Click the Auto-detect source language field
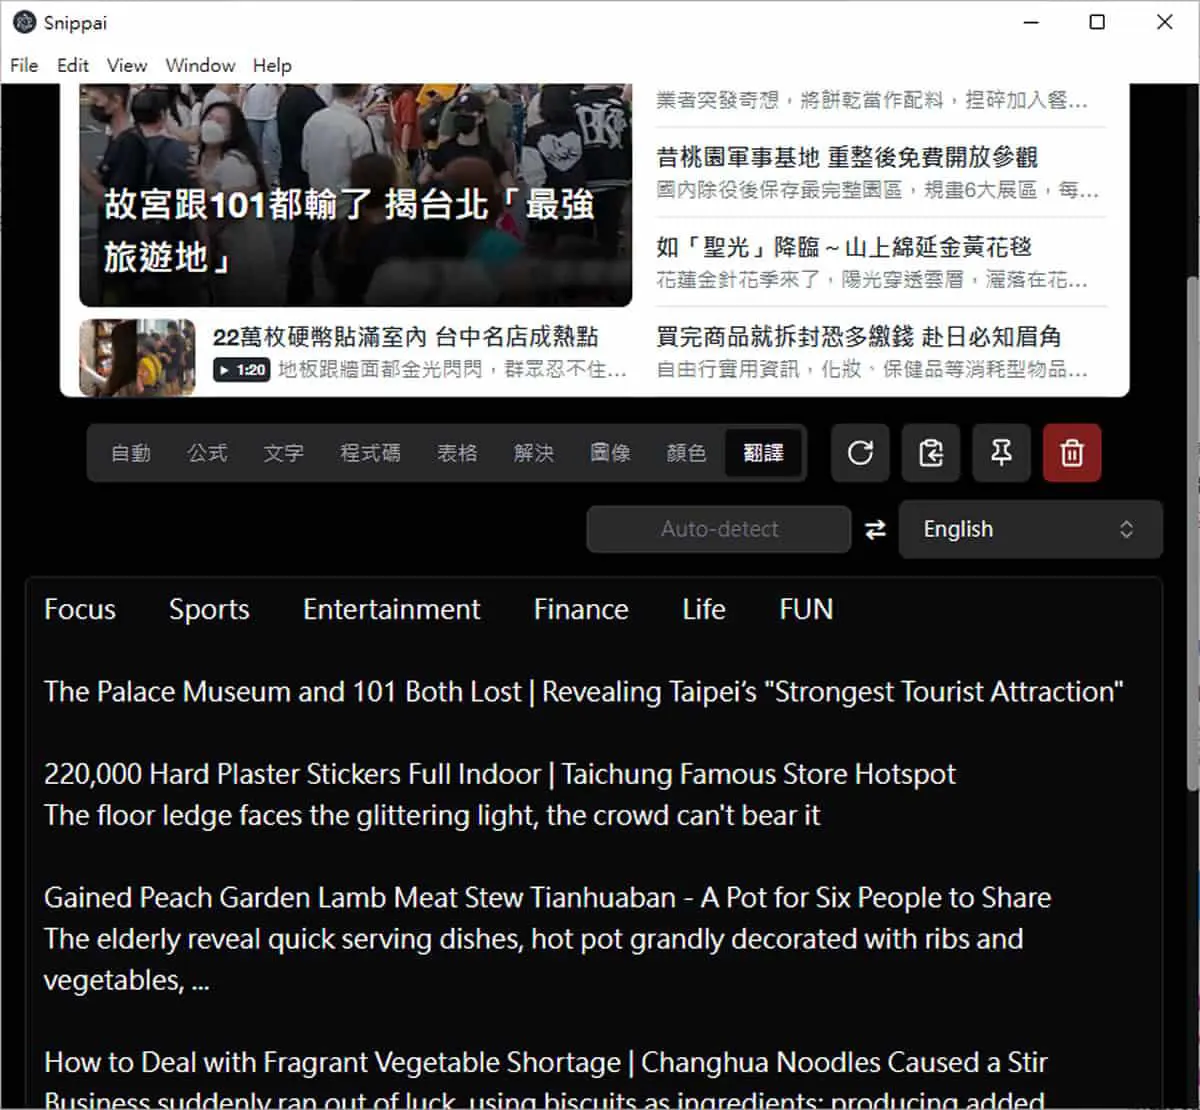 tap(719, 529)
